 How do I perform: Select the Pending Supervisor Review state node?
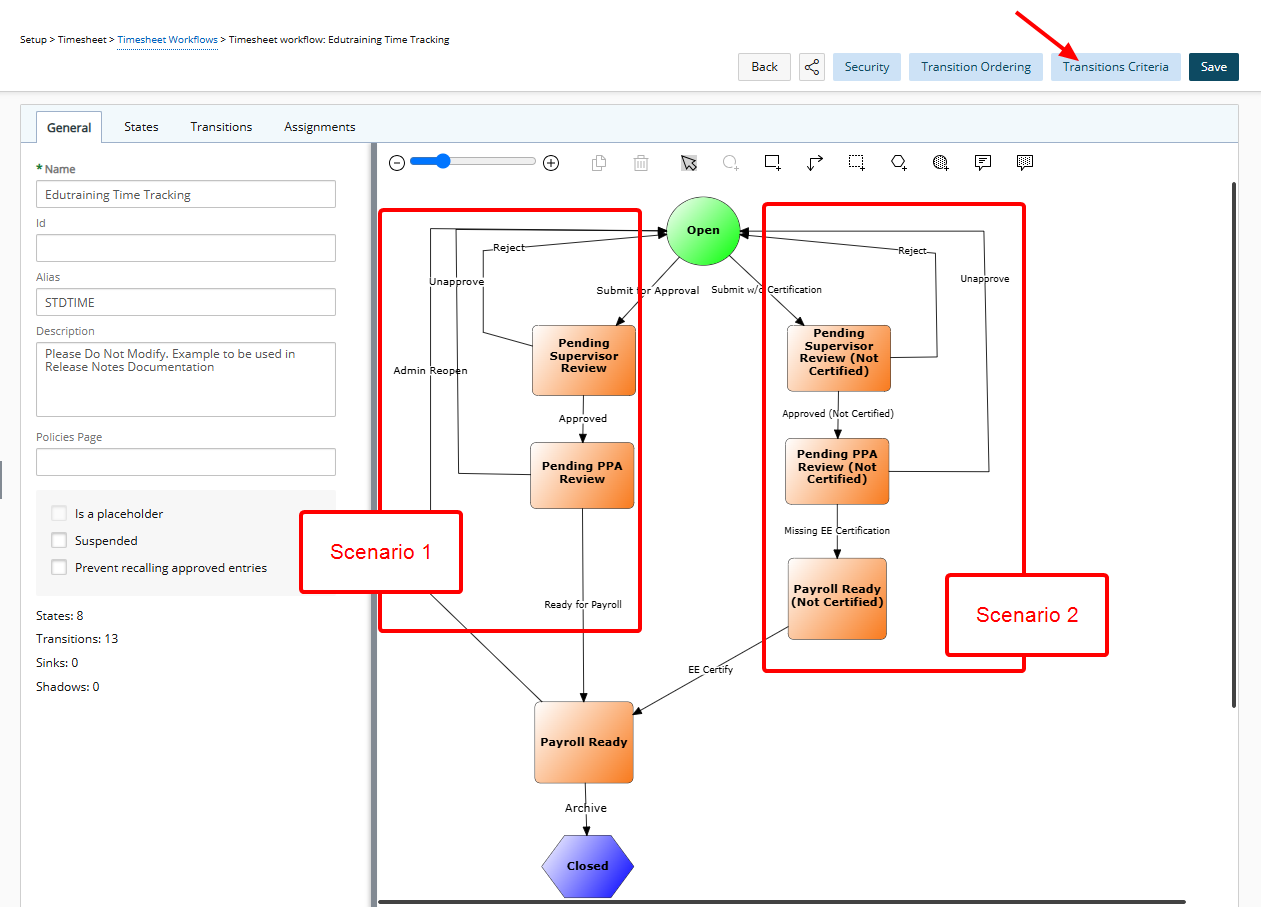point(584,360)
